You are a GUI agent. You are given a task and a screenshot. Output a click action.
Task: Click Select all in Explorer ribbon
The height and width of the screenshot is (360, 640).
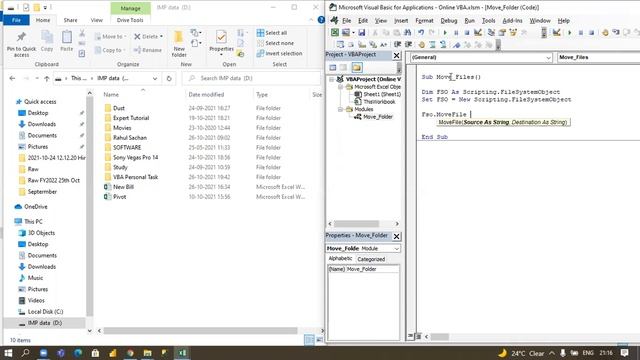click(272, 33)
